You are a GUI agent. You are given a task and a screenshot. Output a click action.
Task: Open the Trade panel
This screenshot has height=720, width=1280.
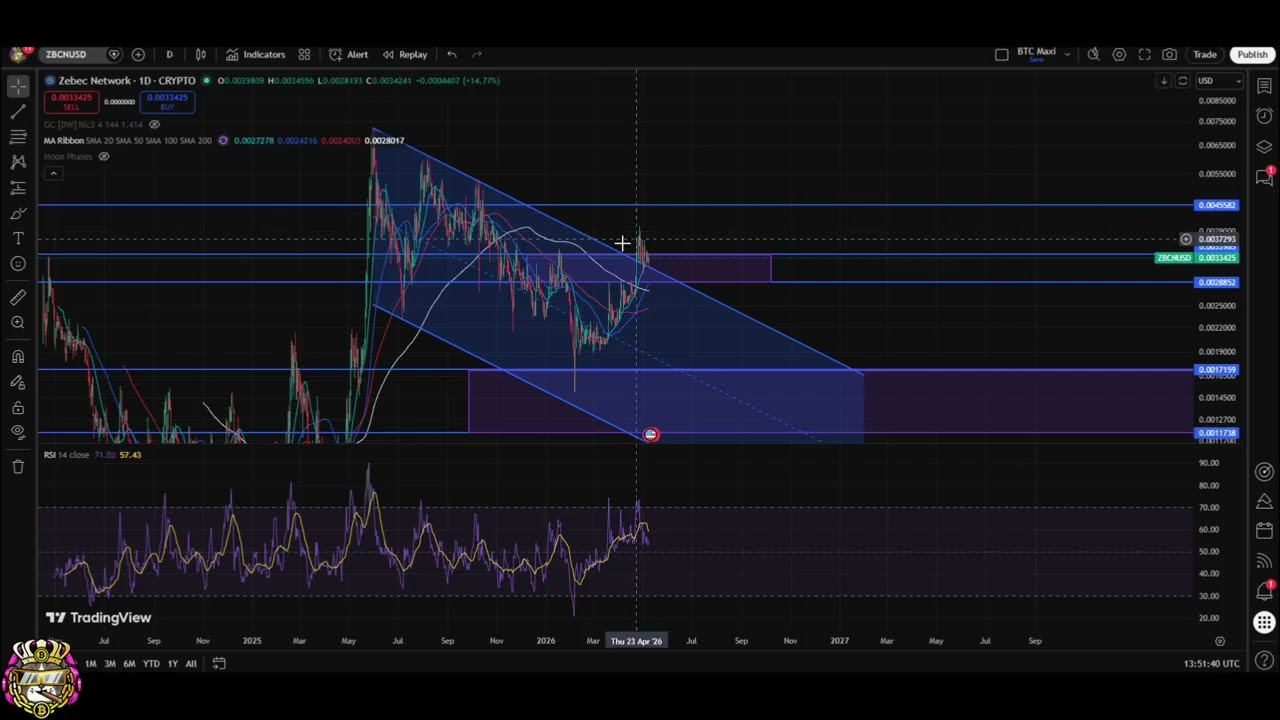click(1205, 55)
